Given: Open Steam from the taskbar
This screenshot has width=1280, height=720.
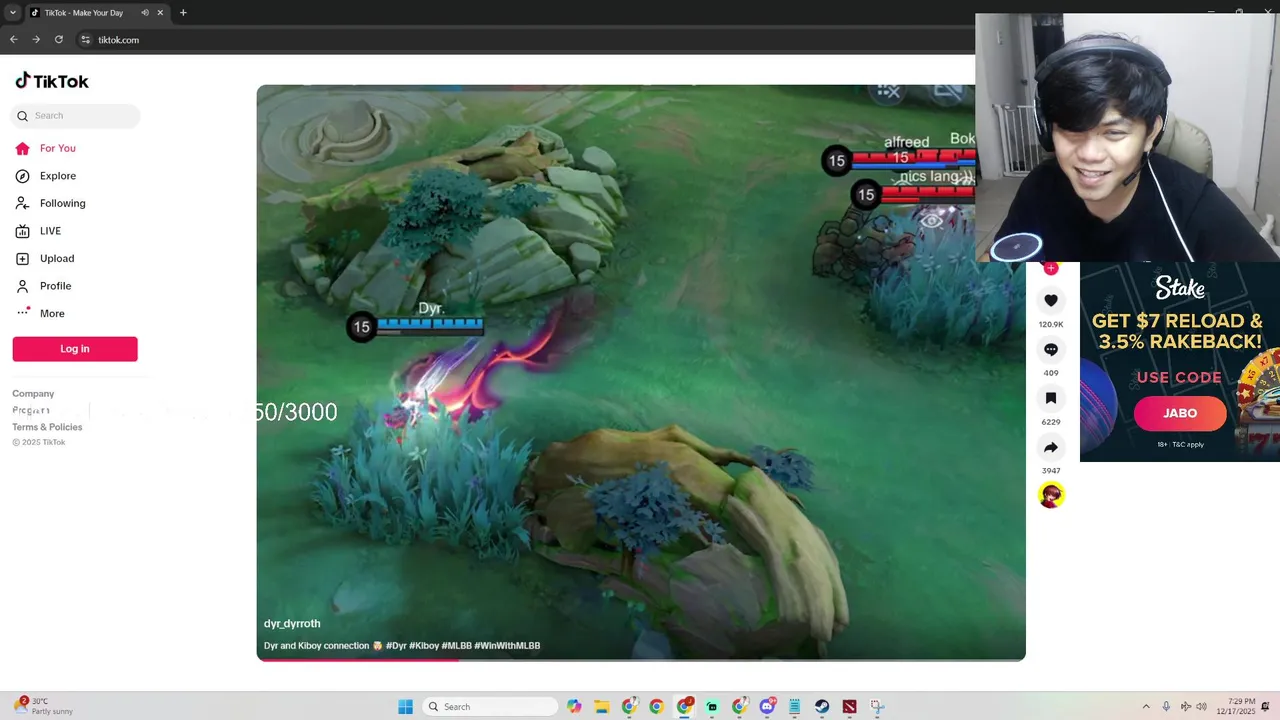Looking at the screenshot, I should (821, 707).
